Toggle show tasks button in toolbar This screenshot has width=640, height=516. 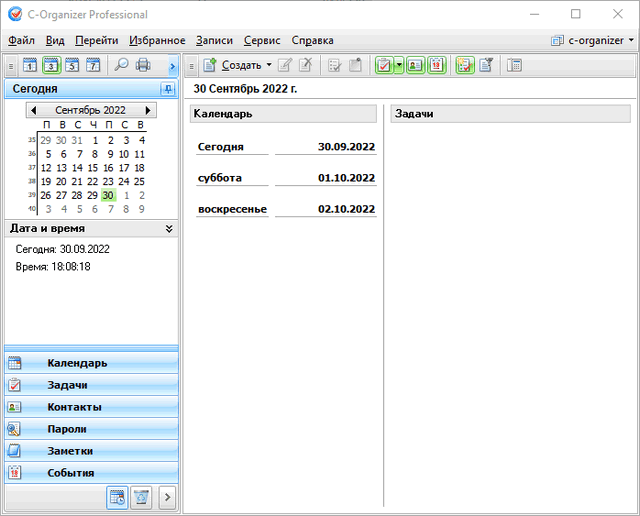pyautogui.click(x=384, y=66)
